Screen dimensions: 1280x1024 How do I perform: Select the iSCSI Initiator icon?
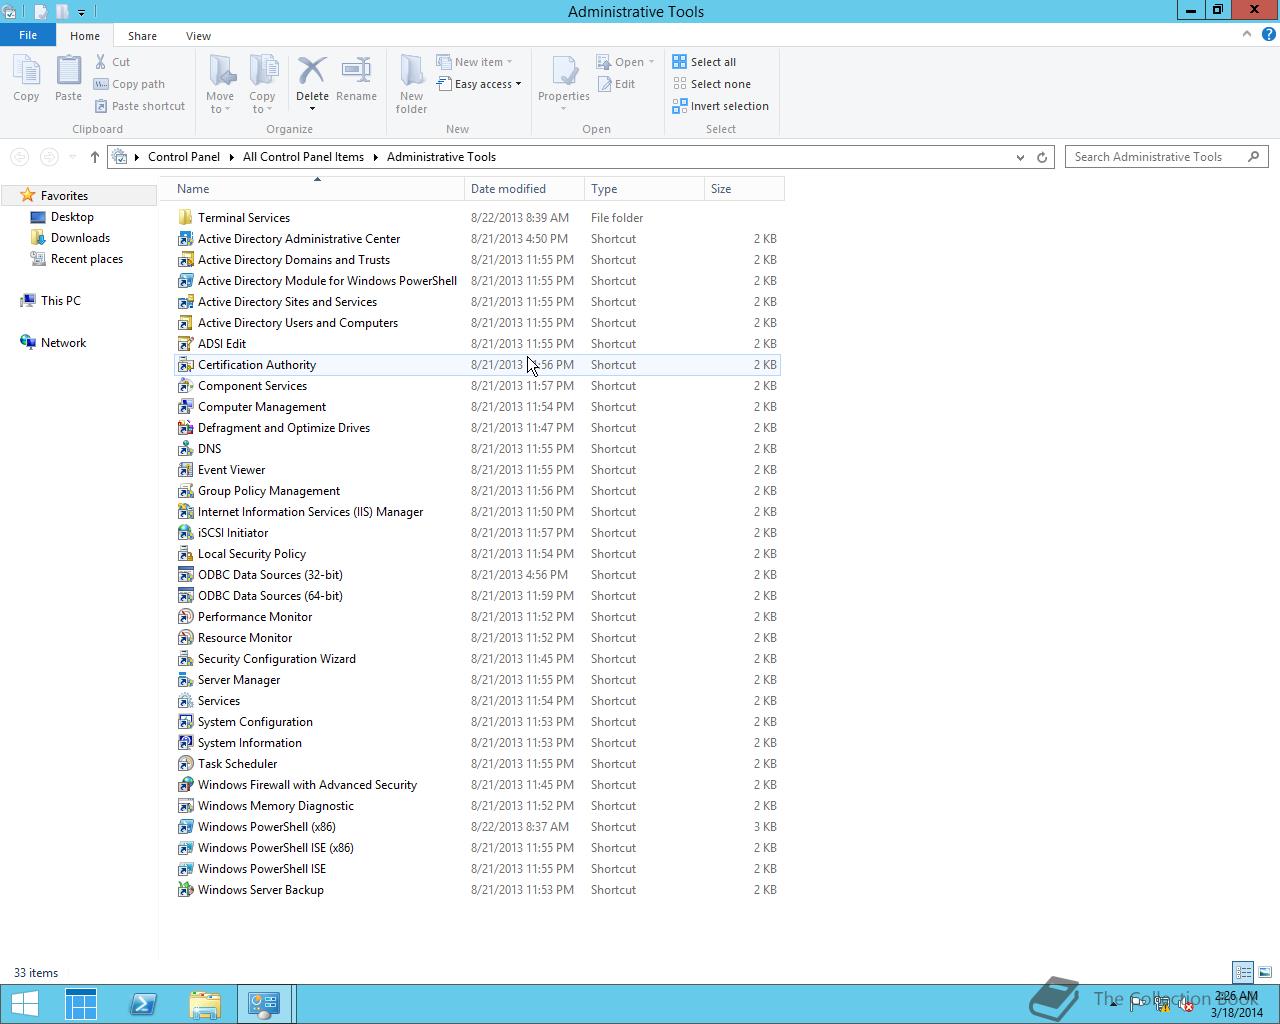(x=185, y=533)
